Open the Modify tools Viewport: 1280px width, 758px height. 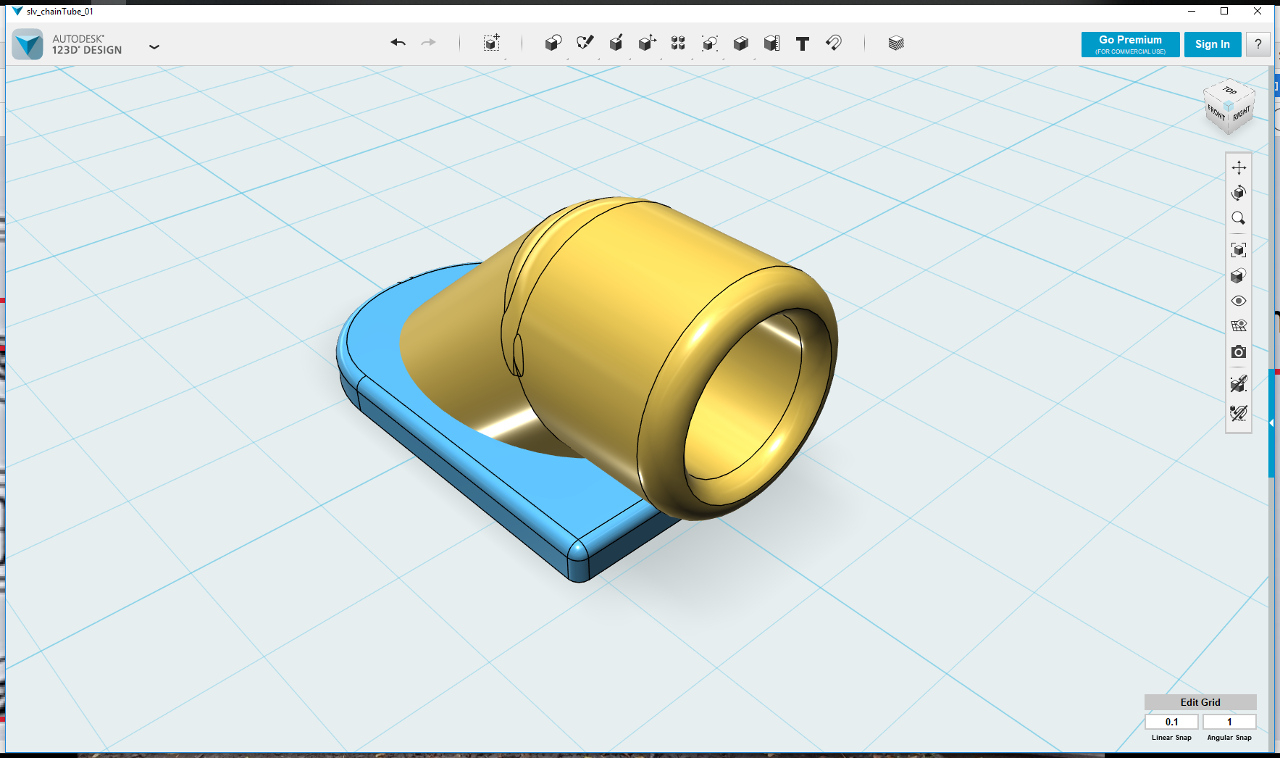pos(647,43)
